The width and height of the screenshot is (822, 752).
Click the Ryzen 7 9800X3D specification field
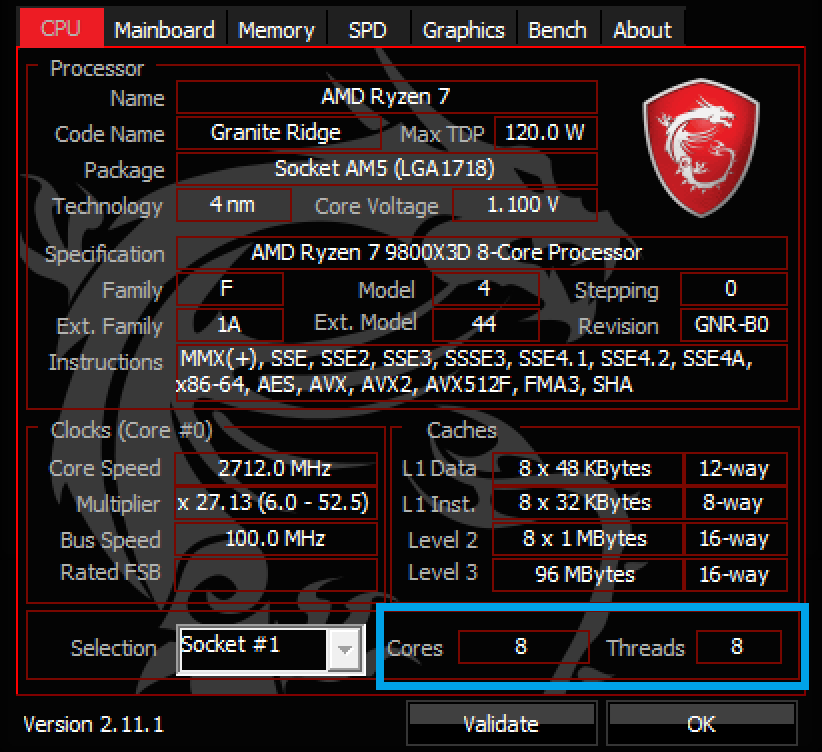[x=482, y=253]
